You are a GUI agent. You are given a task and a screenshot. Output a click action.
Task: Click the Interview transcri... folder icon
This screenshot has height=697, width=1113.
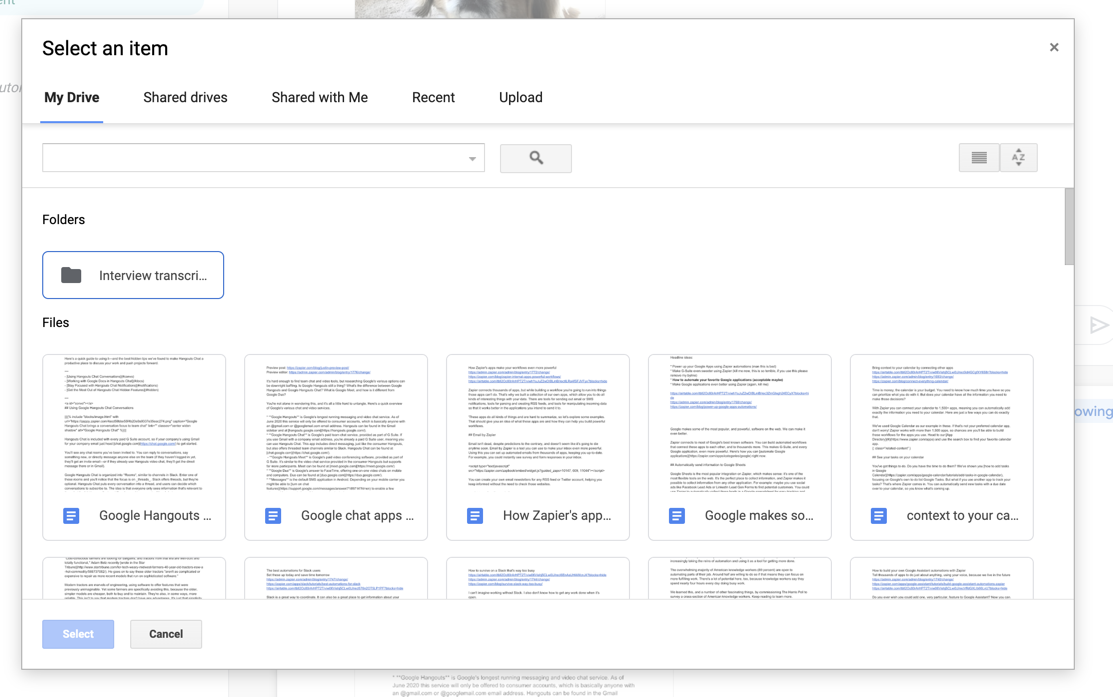tap(71, 275)
